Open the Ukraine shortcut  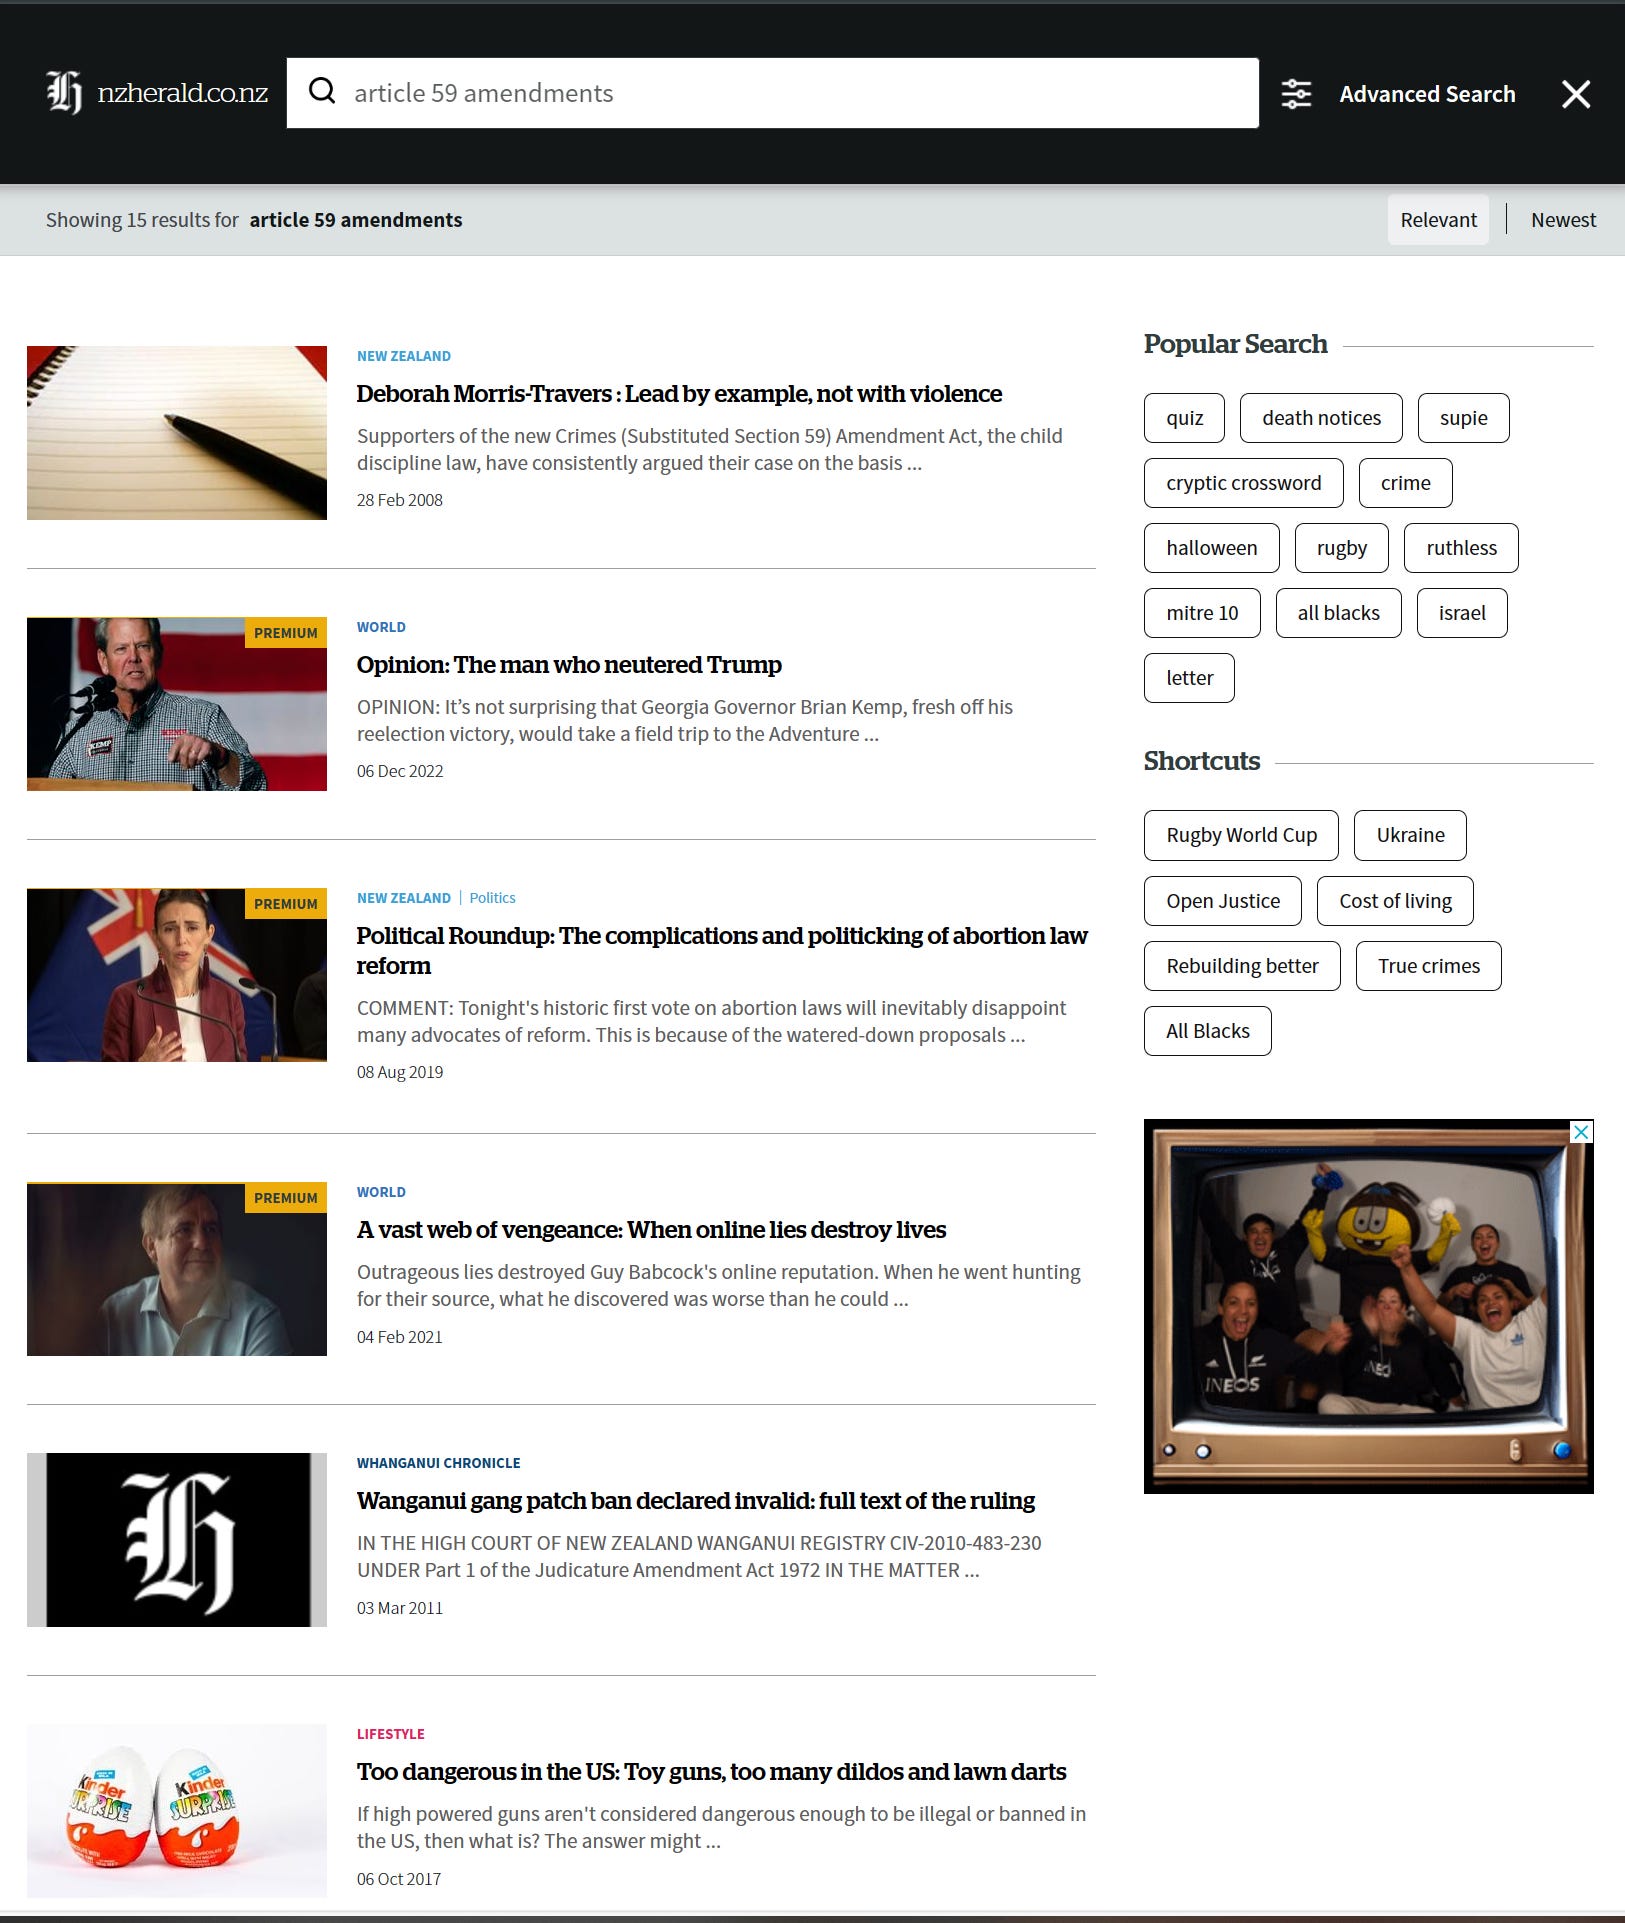pyautogui.click(x=1410, y=835)
